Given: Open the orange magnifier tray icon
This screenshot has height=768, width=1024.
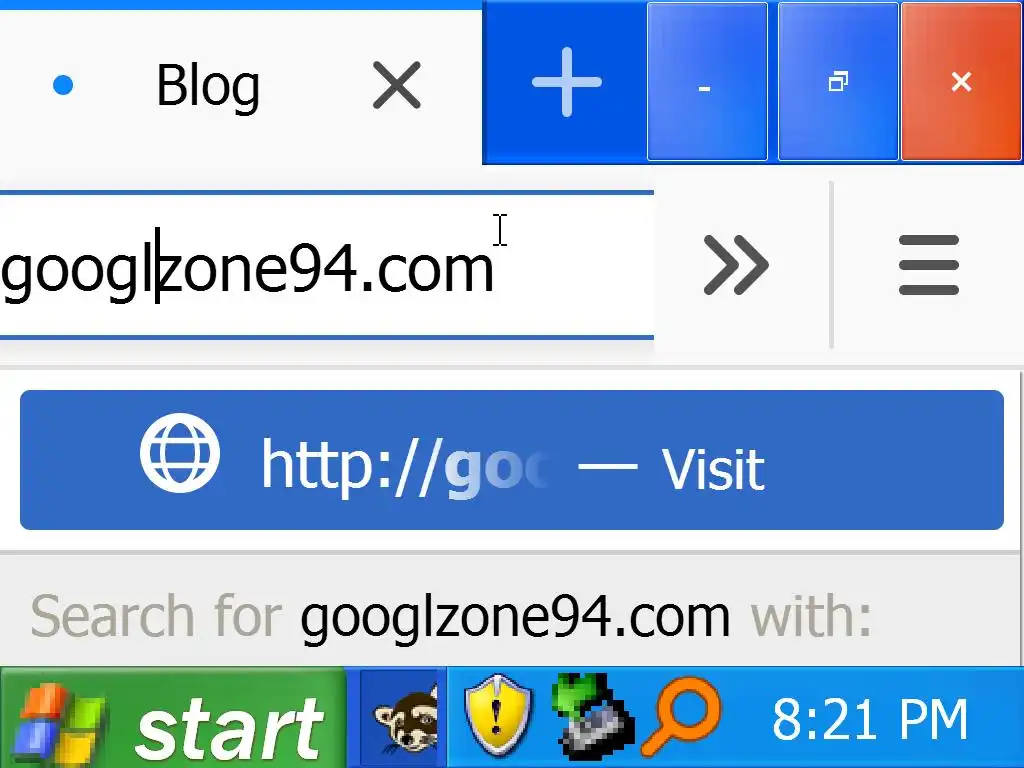Looking at the screenshot, I should tap(682, 714).
